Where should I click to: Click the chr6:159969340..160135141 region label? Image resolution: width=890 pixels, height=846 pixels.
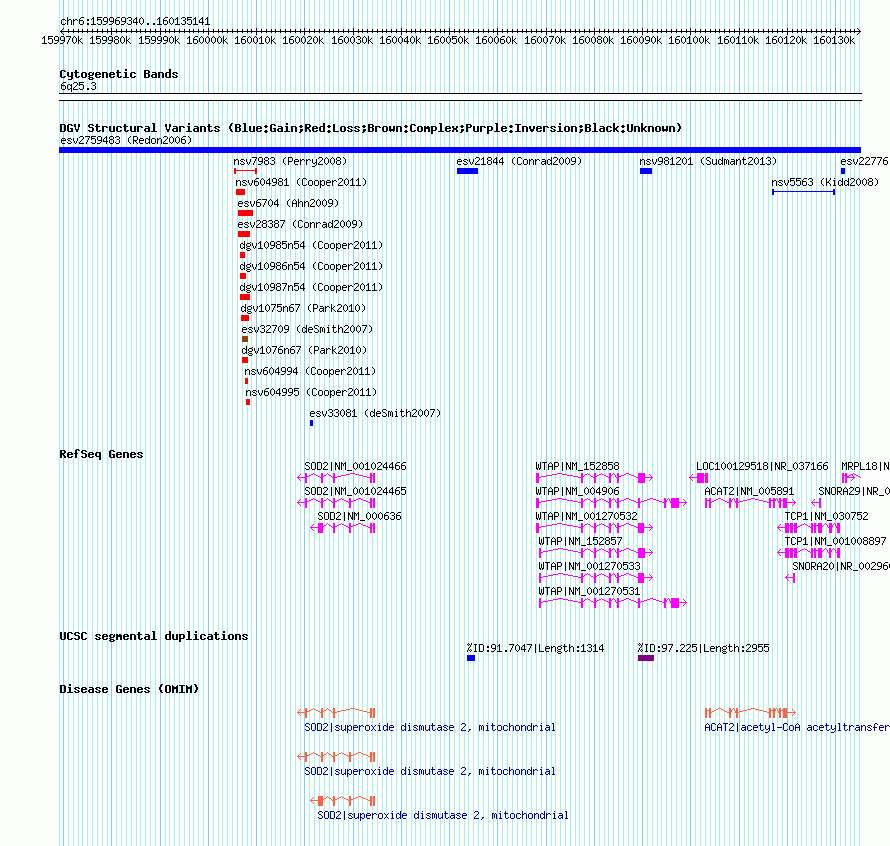coord(135,21)
